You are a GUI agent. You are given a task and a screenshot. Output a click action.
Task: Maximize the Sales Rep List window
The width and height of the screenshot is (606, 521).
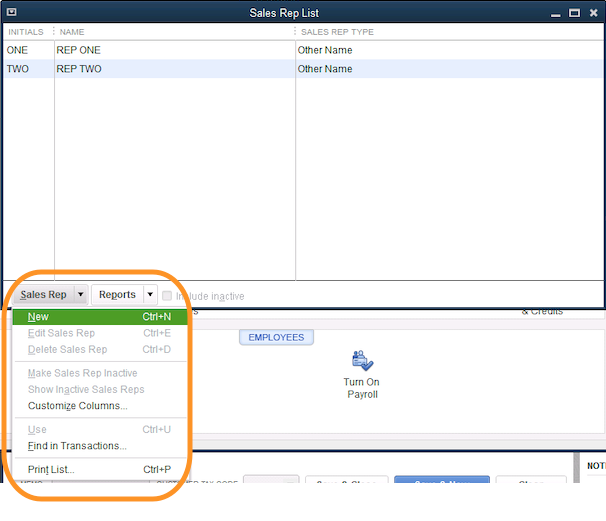click(x=574, y=12)
